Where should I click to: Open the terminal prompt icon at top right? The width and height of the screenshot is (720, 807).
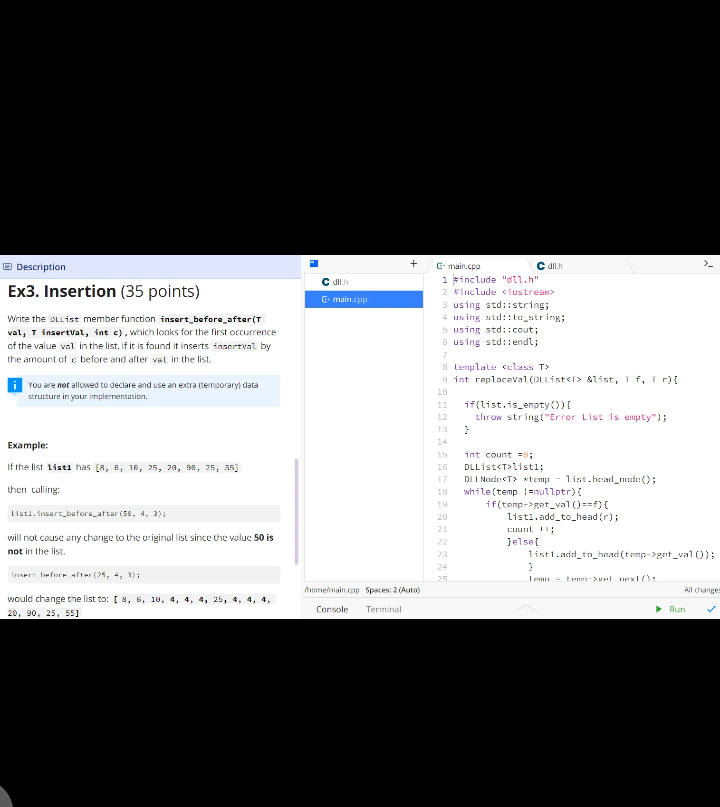tap(708, 264)
